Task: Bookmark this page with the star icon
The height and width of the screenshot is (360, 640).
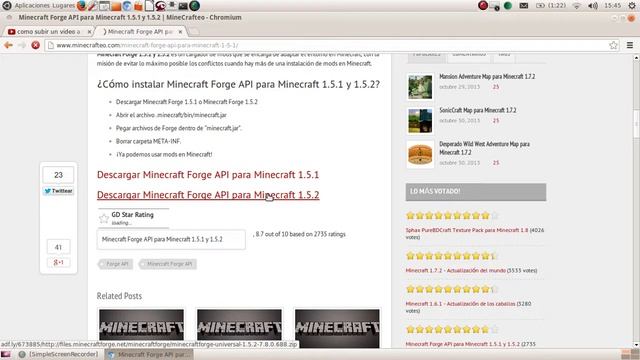Action: click(613, 45)
